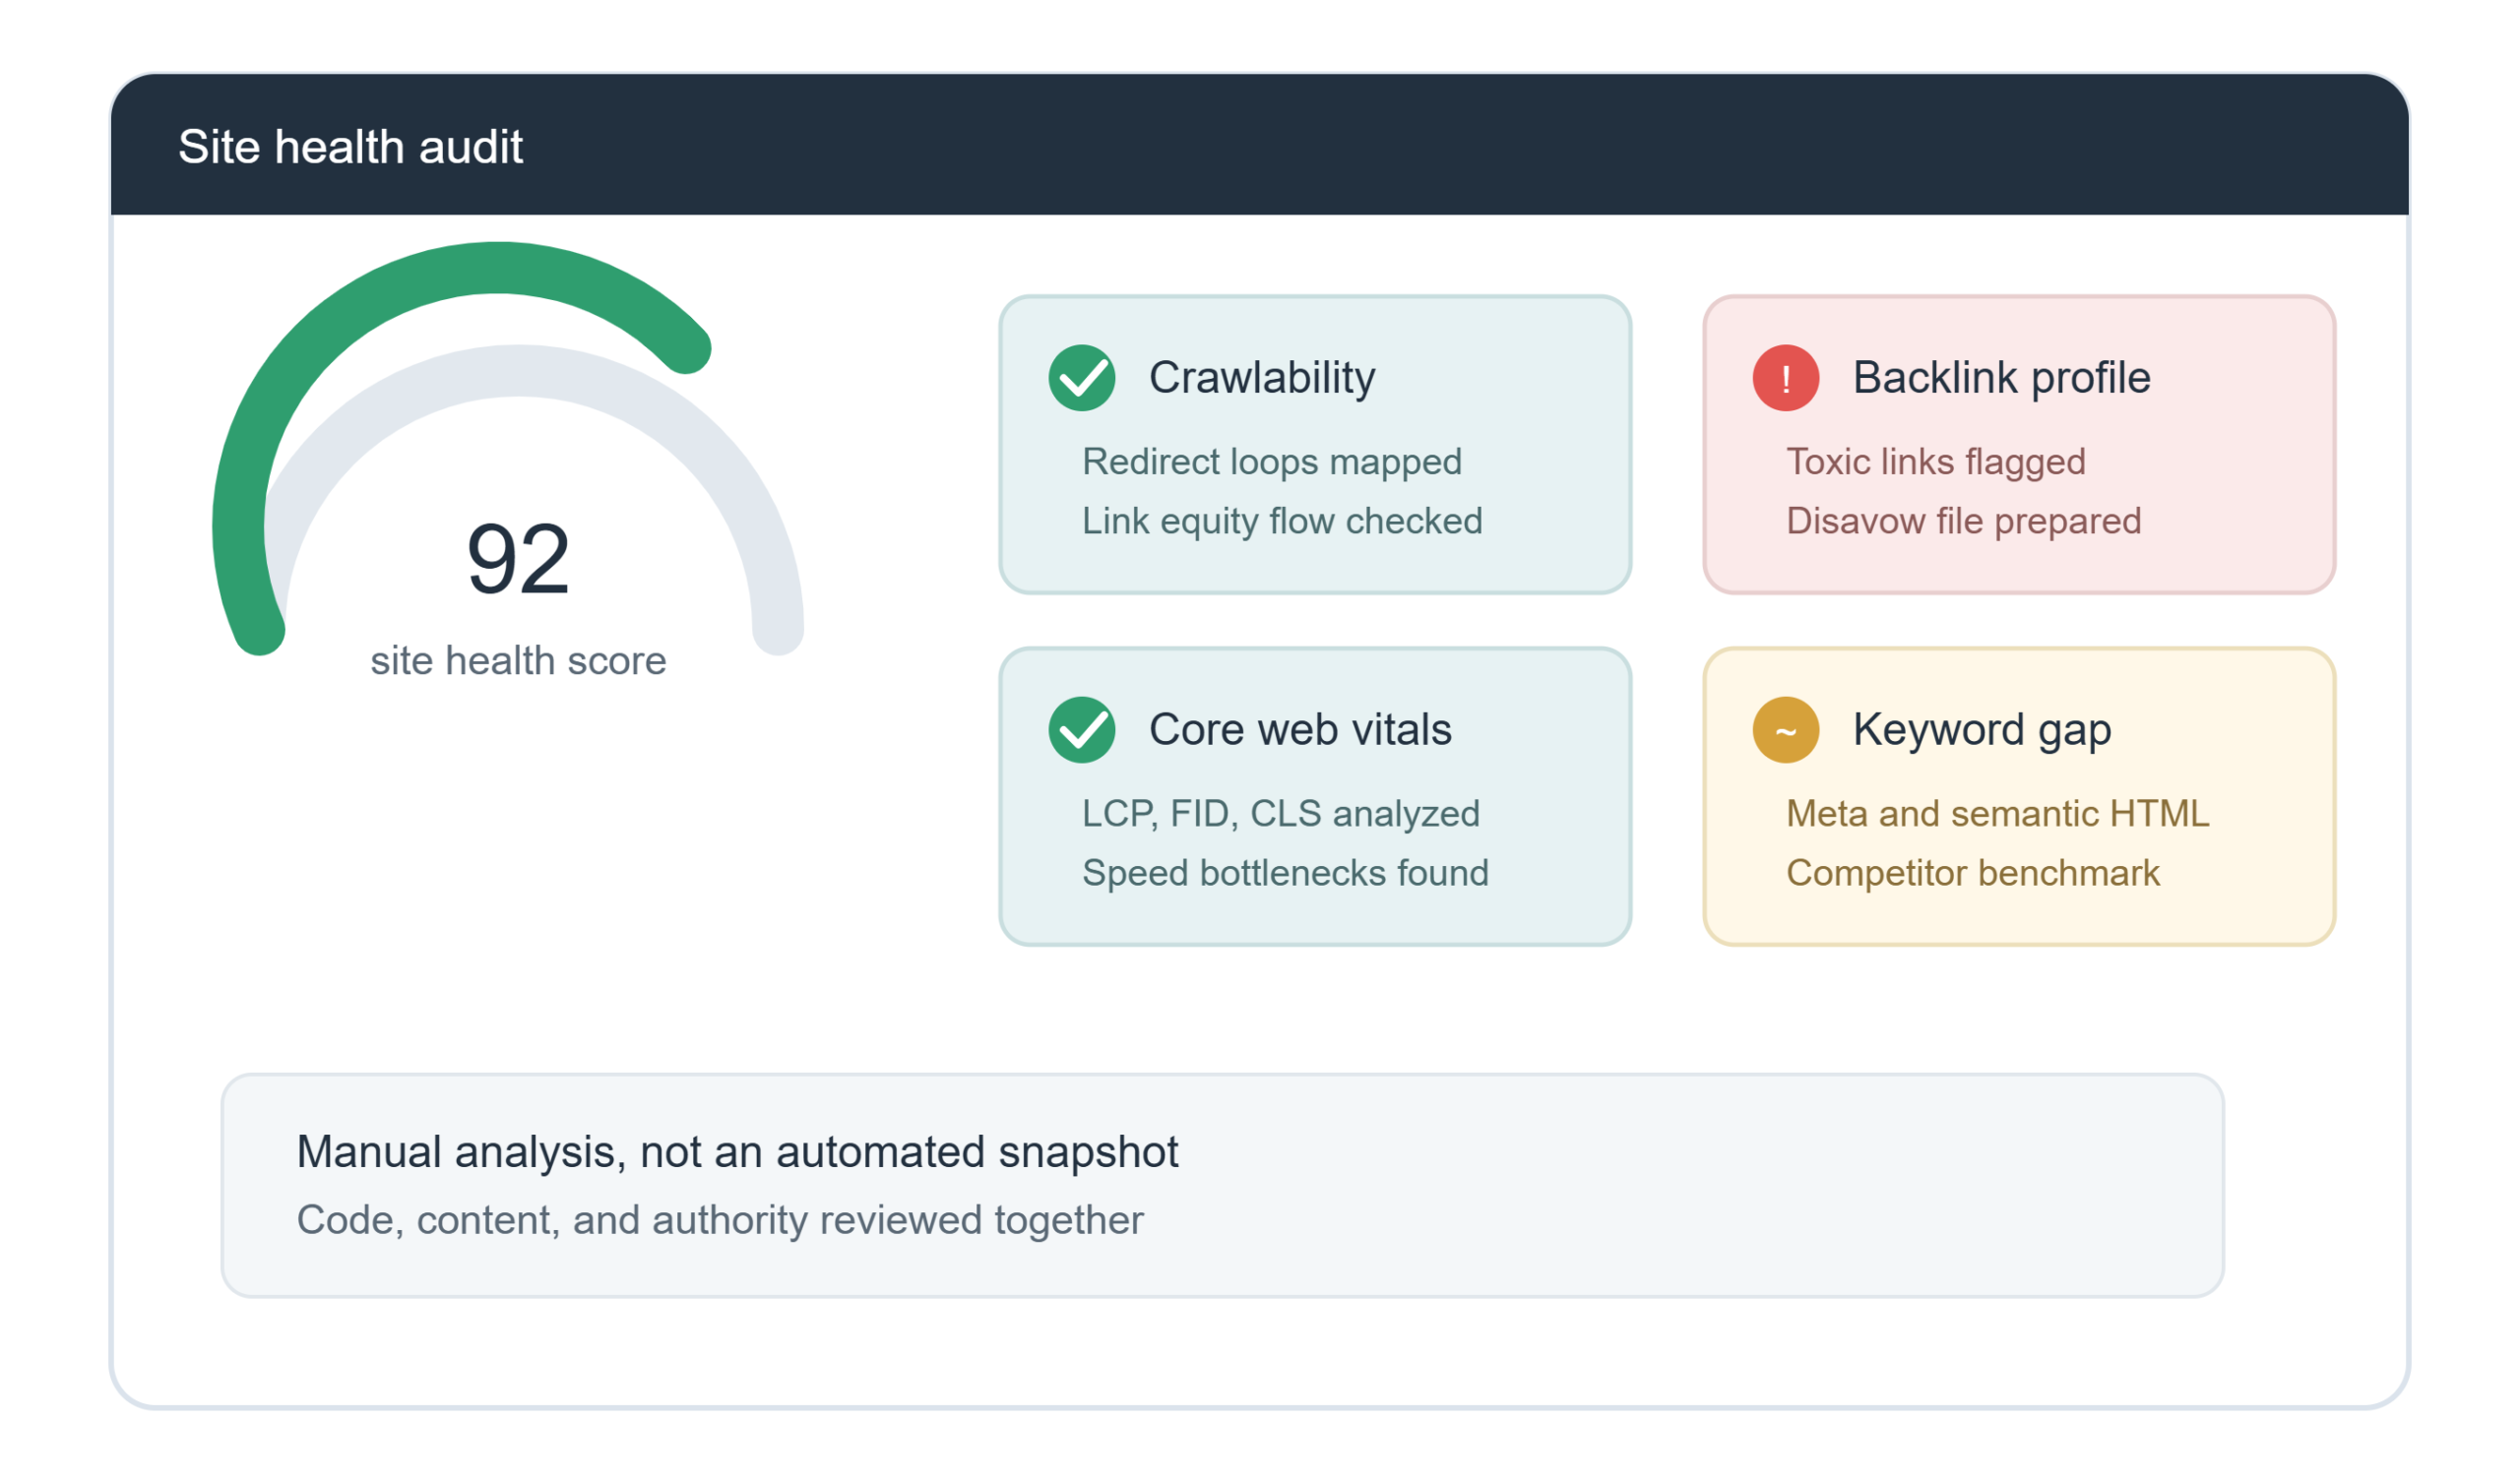Click the 'Disavow file prepared' line

coord(1964,521)
